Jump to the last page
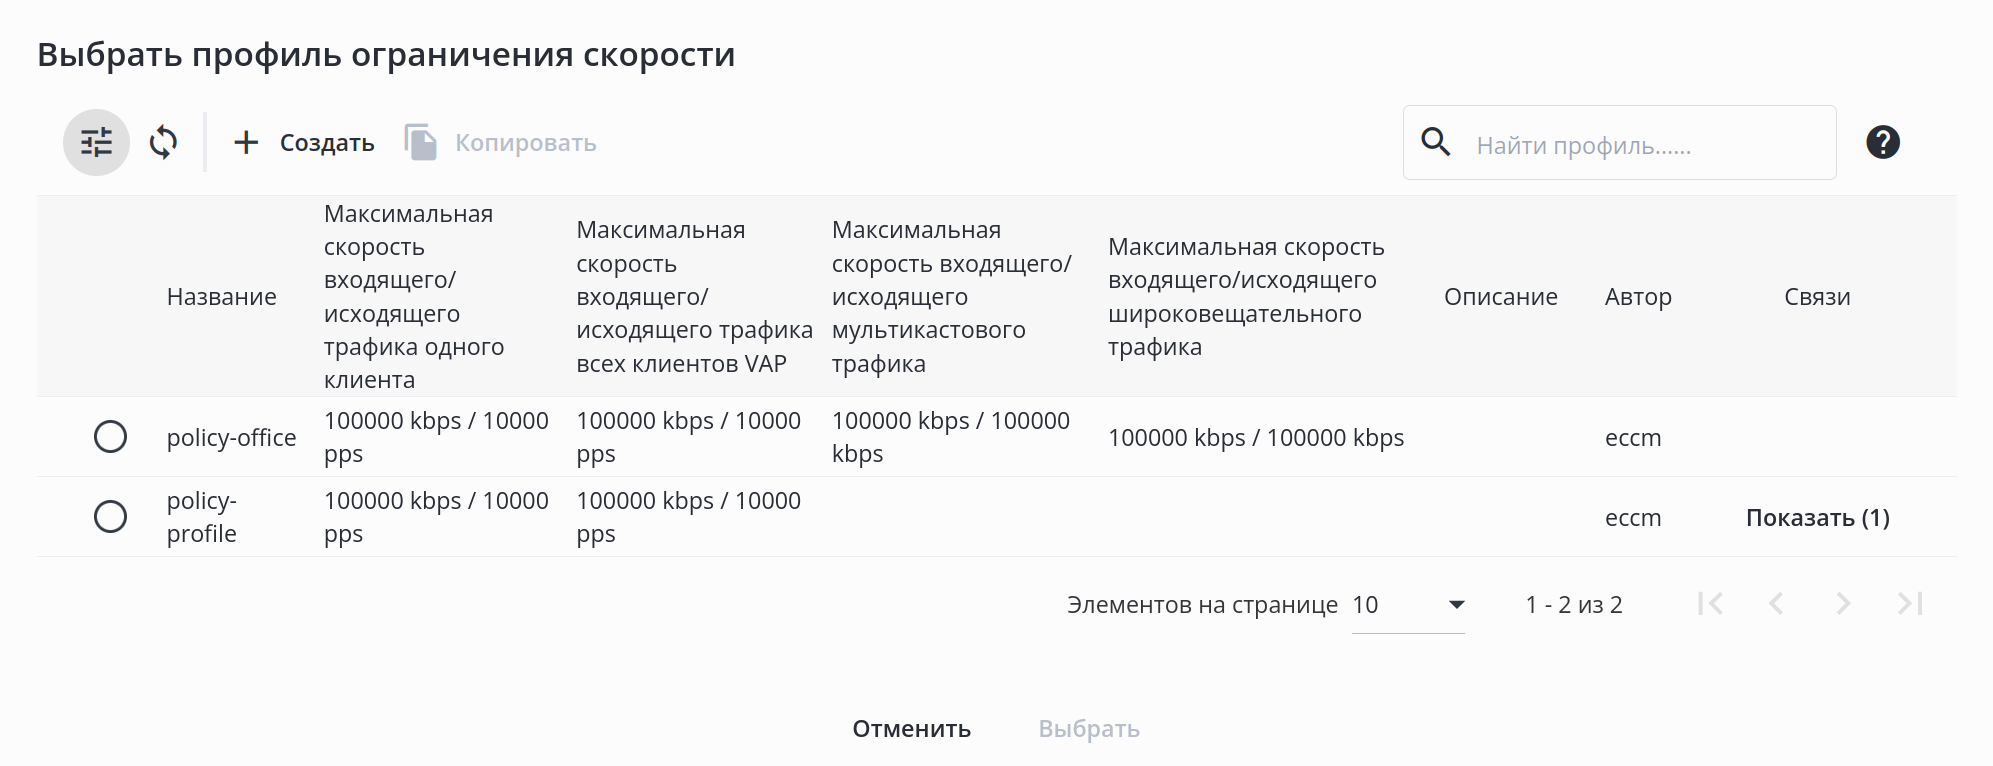 pyautogui.click(x=1910, y=604)
